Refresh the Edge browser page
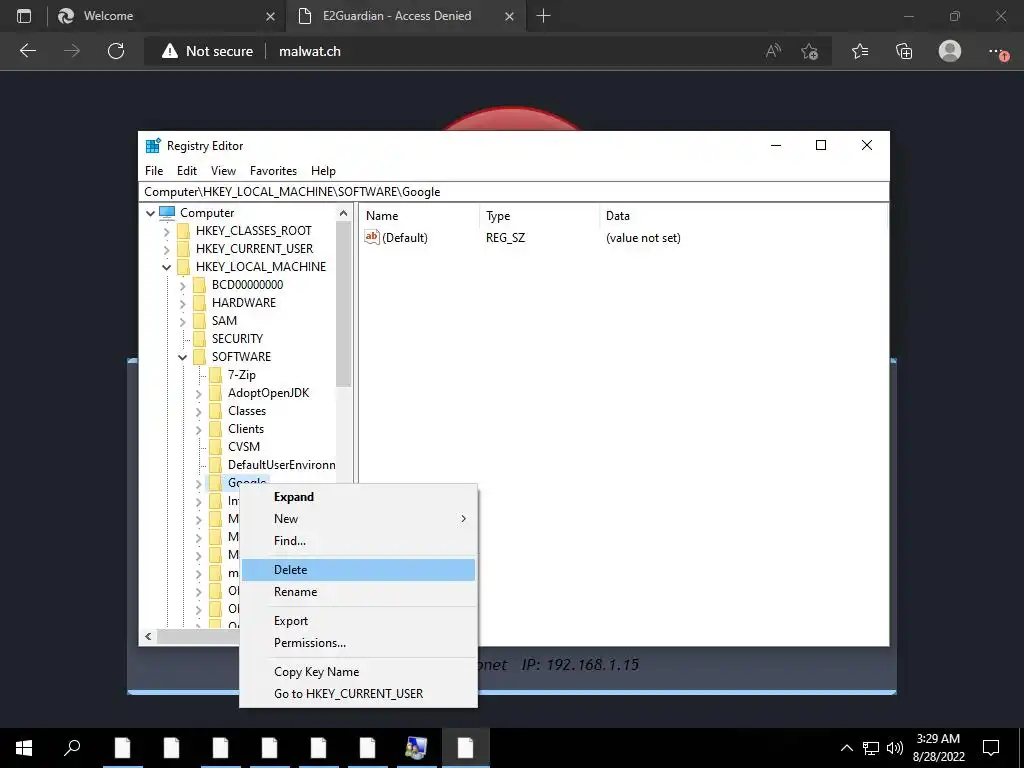Viewport: 1024px width, 768px height. tap(116, 51)
